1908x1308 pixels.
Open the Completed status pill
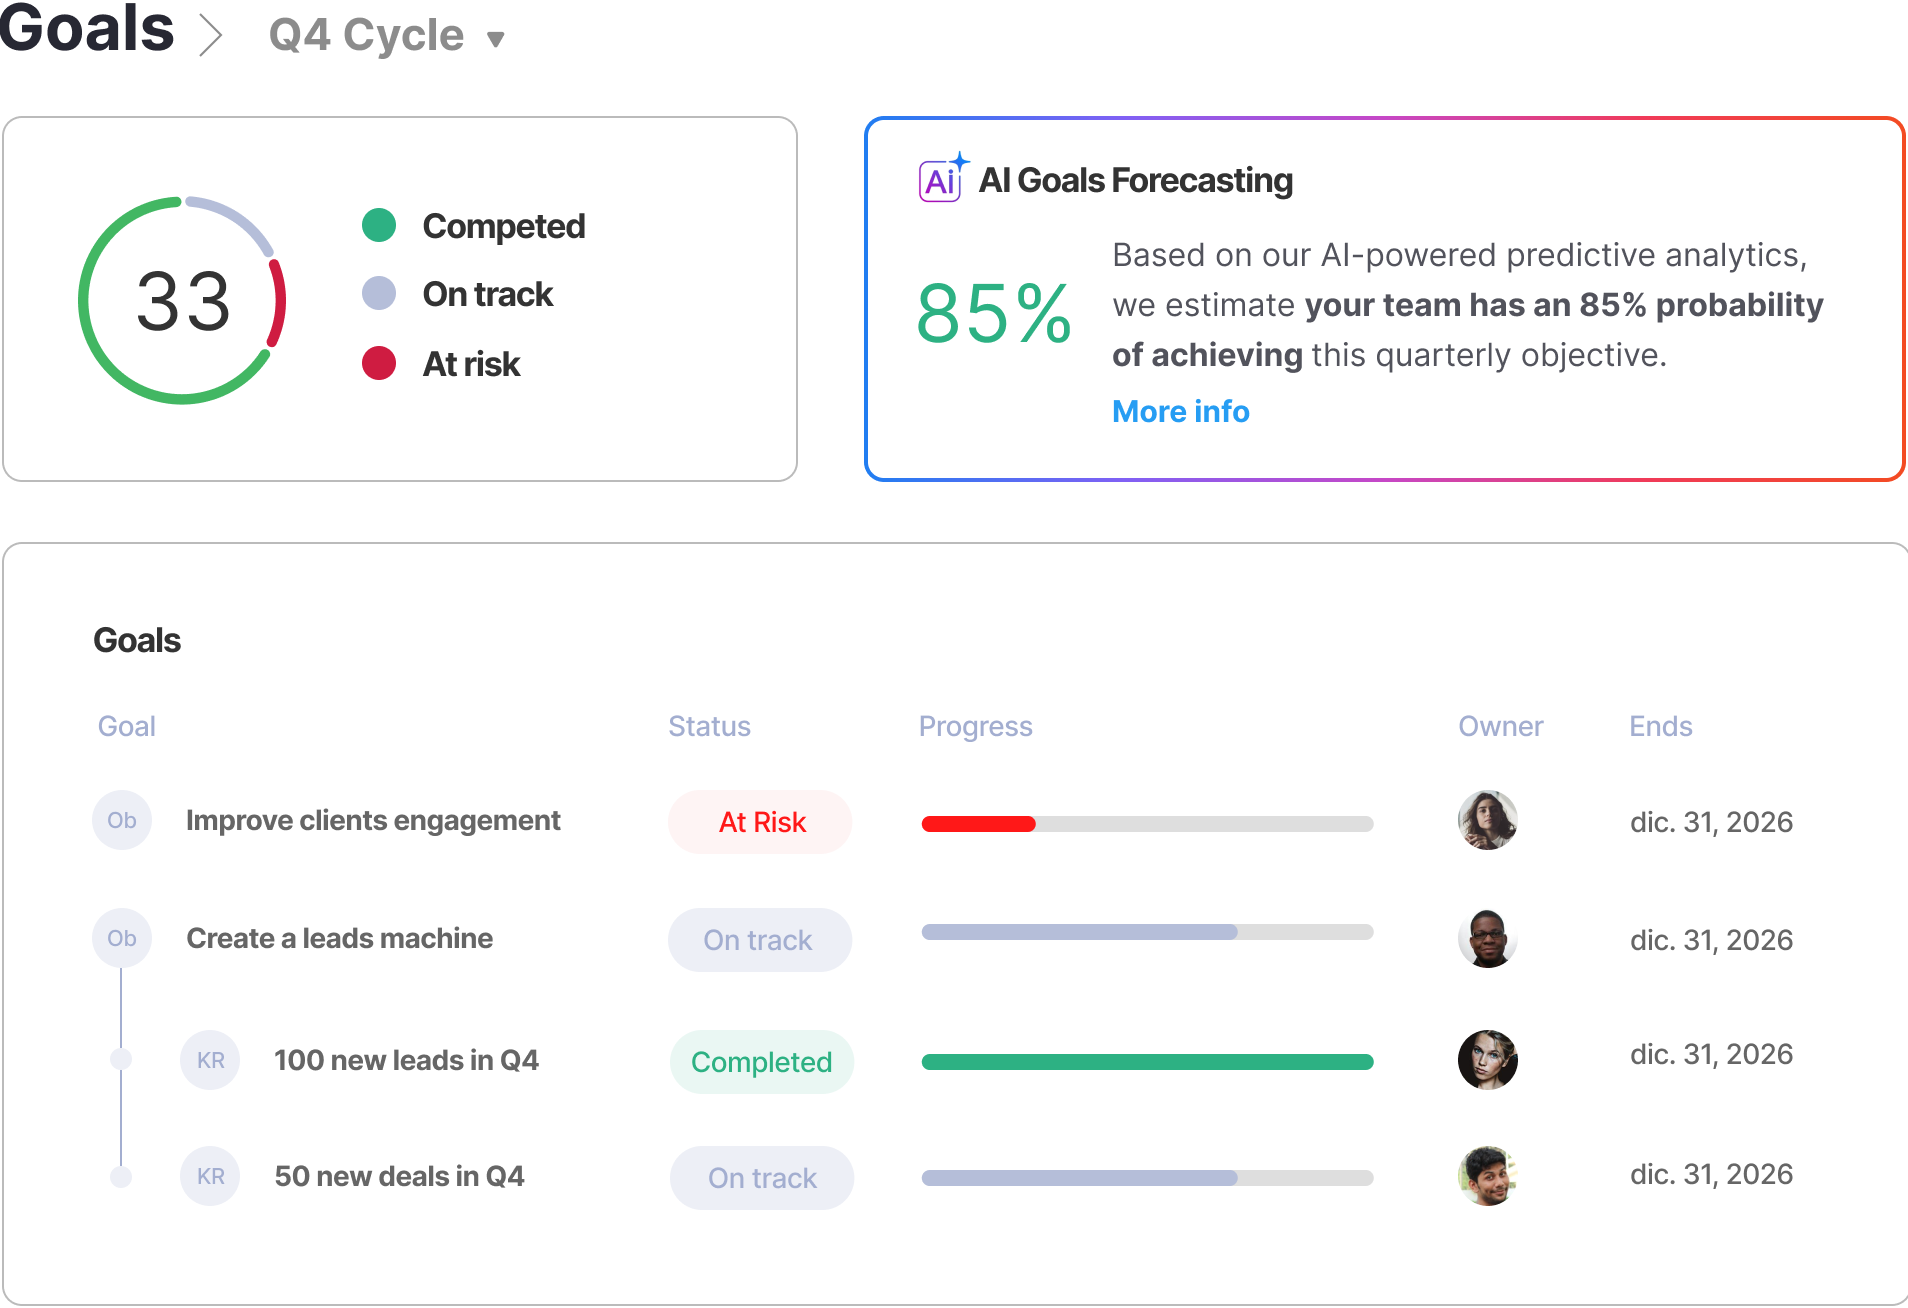[761, 1062]
